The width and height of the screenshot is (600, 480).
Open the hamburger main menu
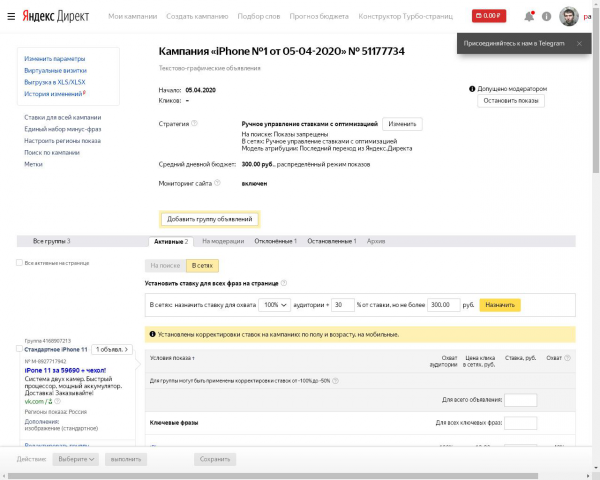click(x=11, y=16)
